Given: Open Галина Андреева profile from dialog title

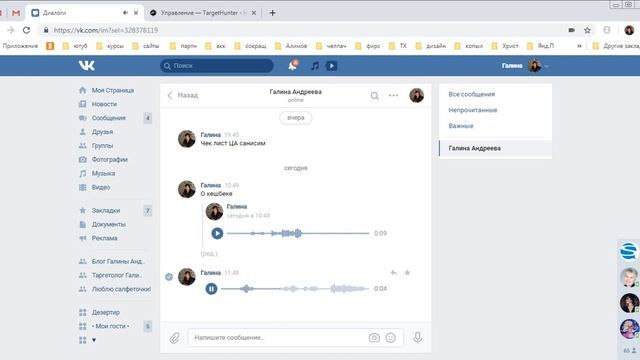Looking at the screenshot, I should [296, 92].
